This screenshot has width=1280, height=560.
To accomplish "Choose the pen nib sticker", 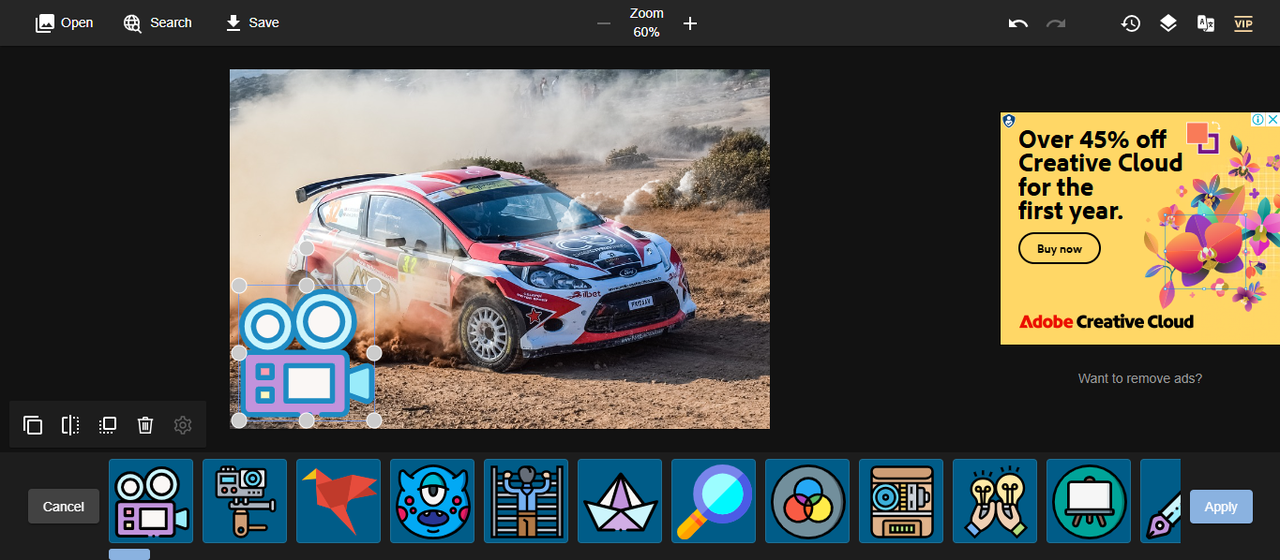I will click(1161, 501).
